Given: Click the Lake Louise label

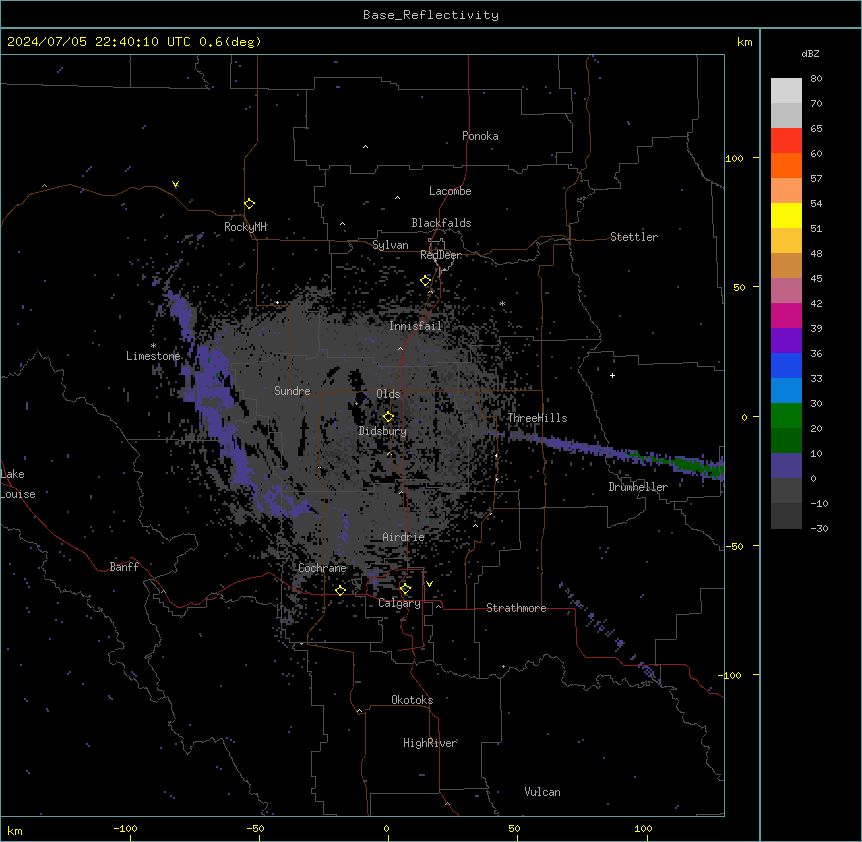Looking at the screenshot, I should (x=18, y=484).
